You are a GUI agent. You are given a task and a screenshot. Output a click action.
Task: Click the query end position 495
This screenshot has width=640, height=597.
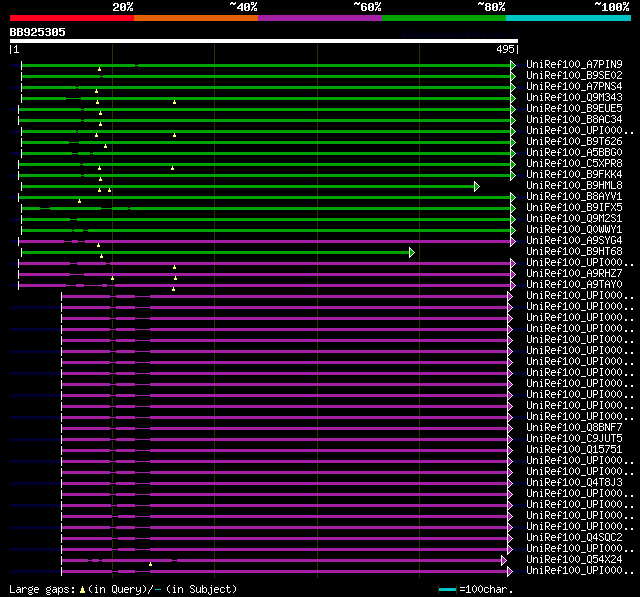pyautogui.click(x=505, y=49)
